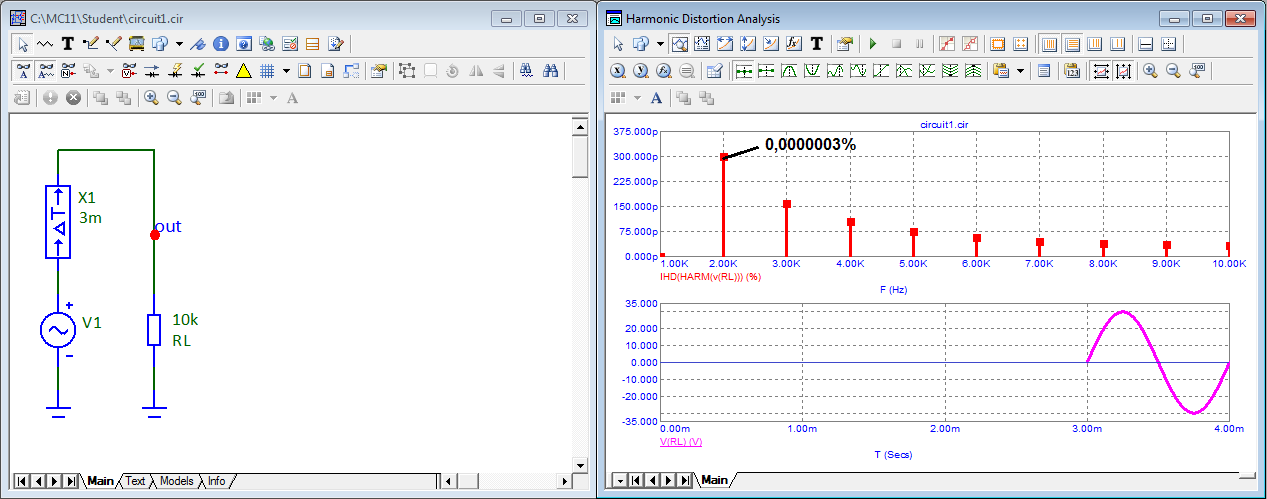Toggle Node Voltages display (glasses V icon)

(x=129, y=71)
